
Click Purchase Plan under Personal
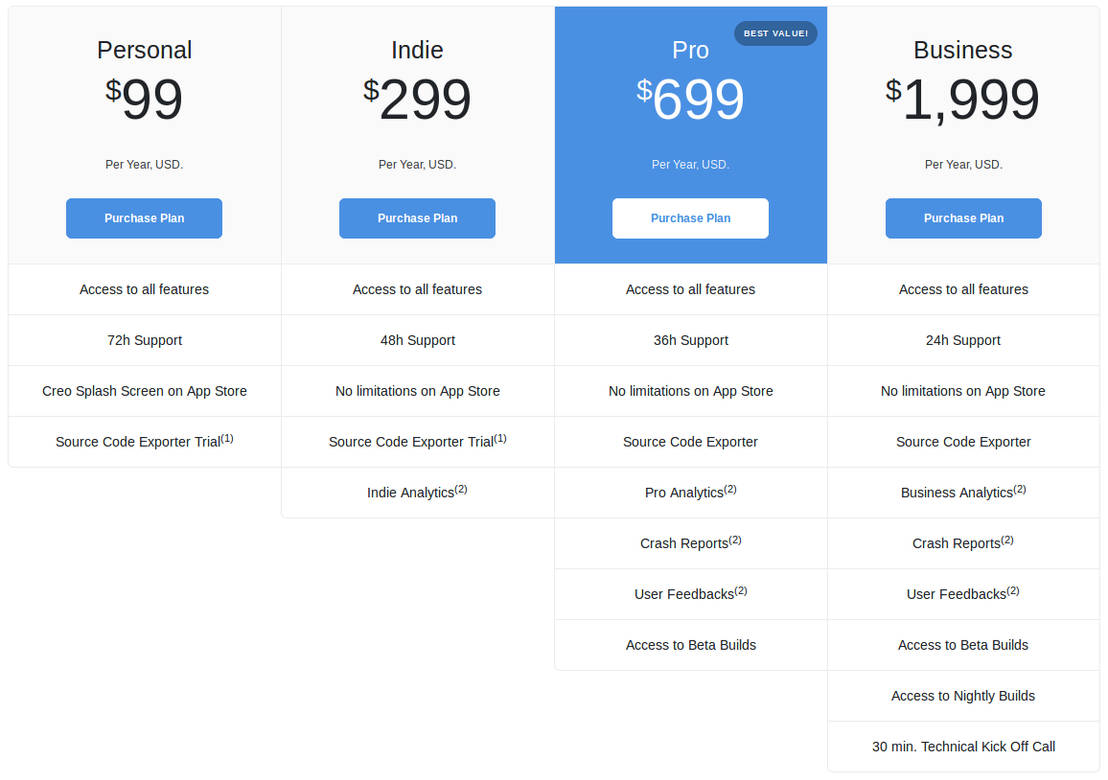point(144,218)
